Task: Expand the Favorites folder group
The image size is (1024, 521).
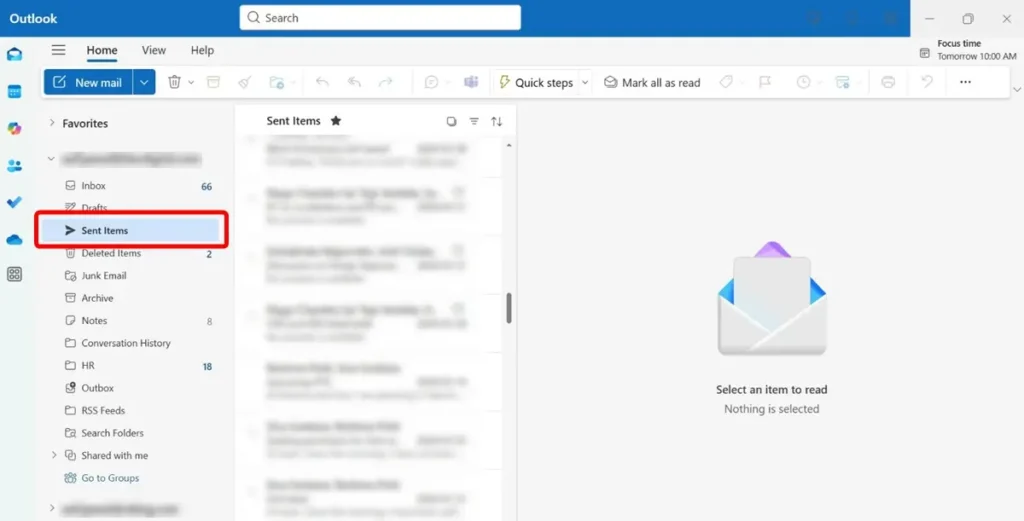Action: (x=52, y=124)
